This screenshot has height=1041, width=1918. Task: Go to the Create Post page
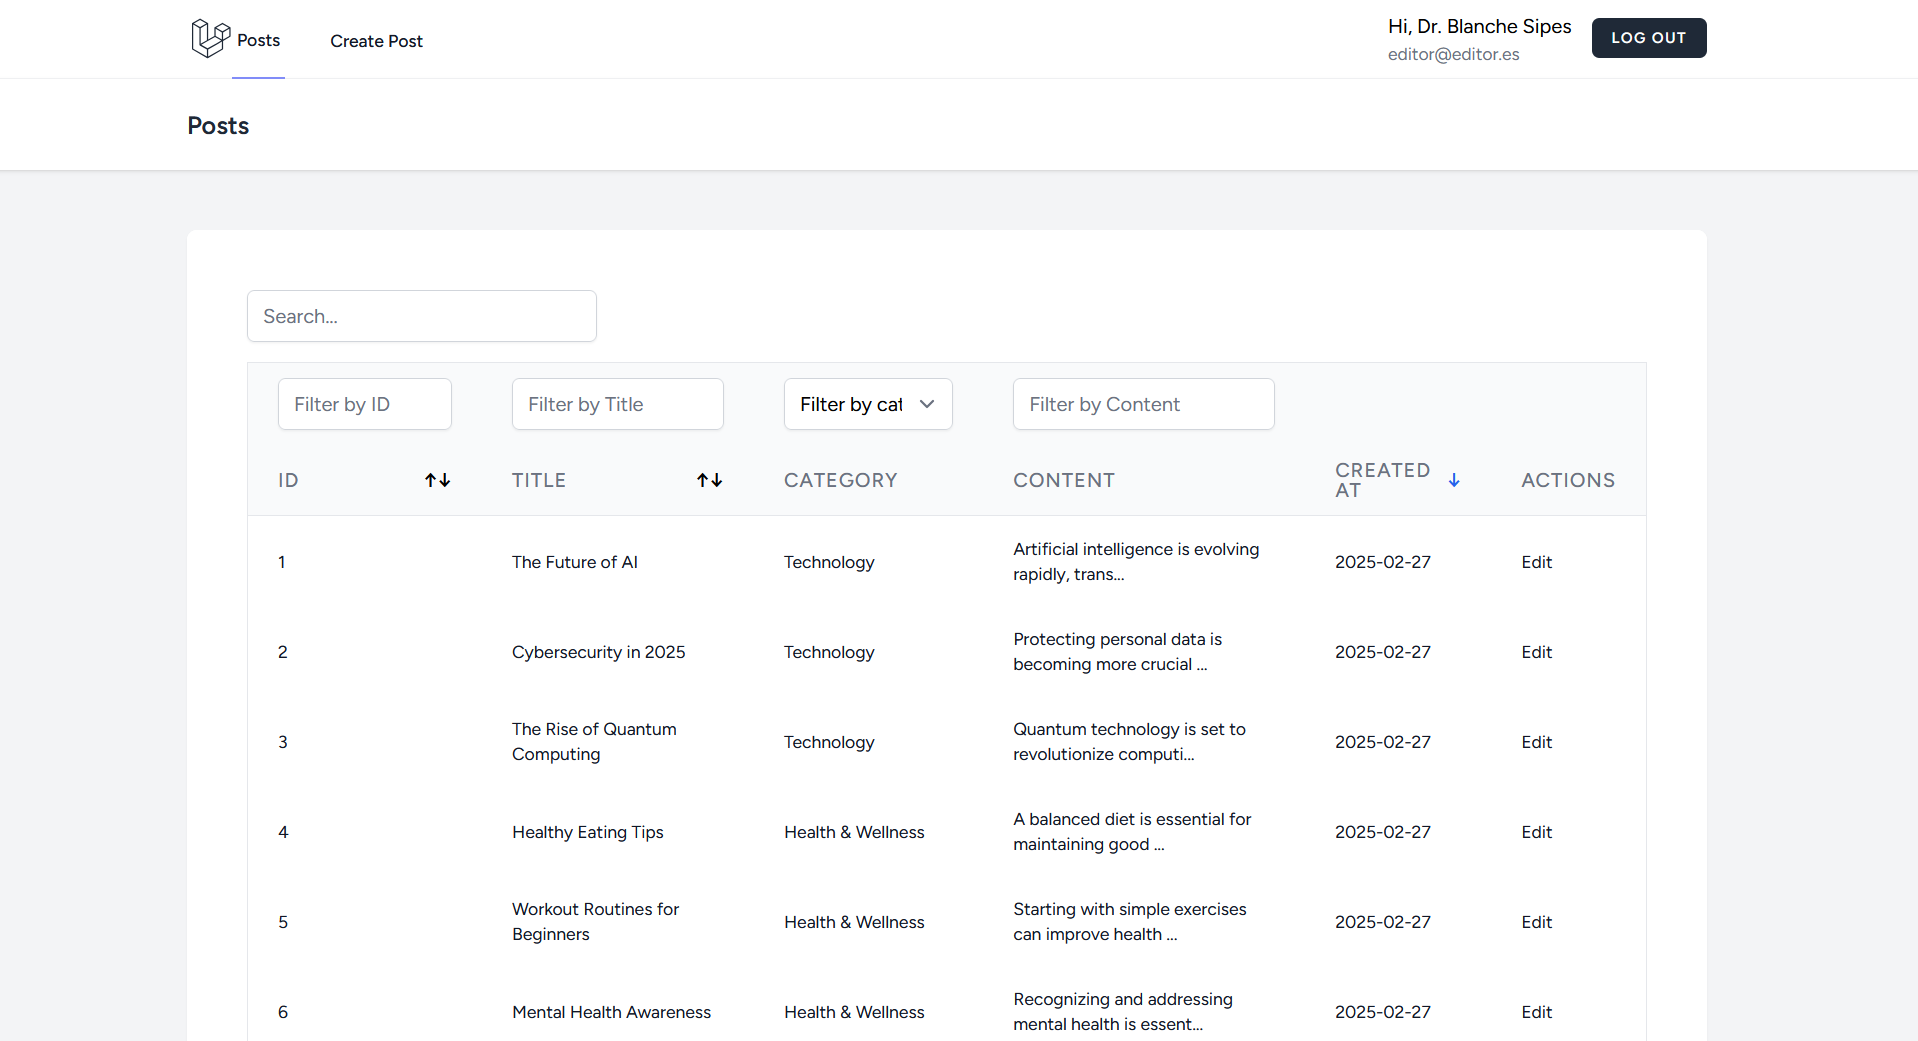(x=376, y=41)
